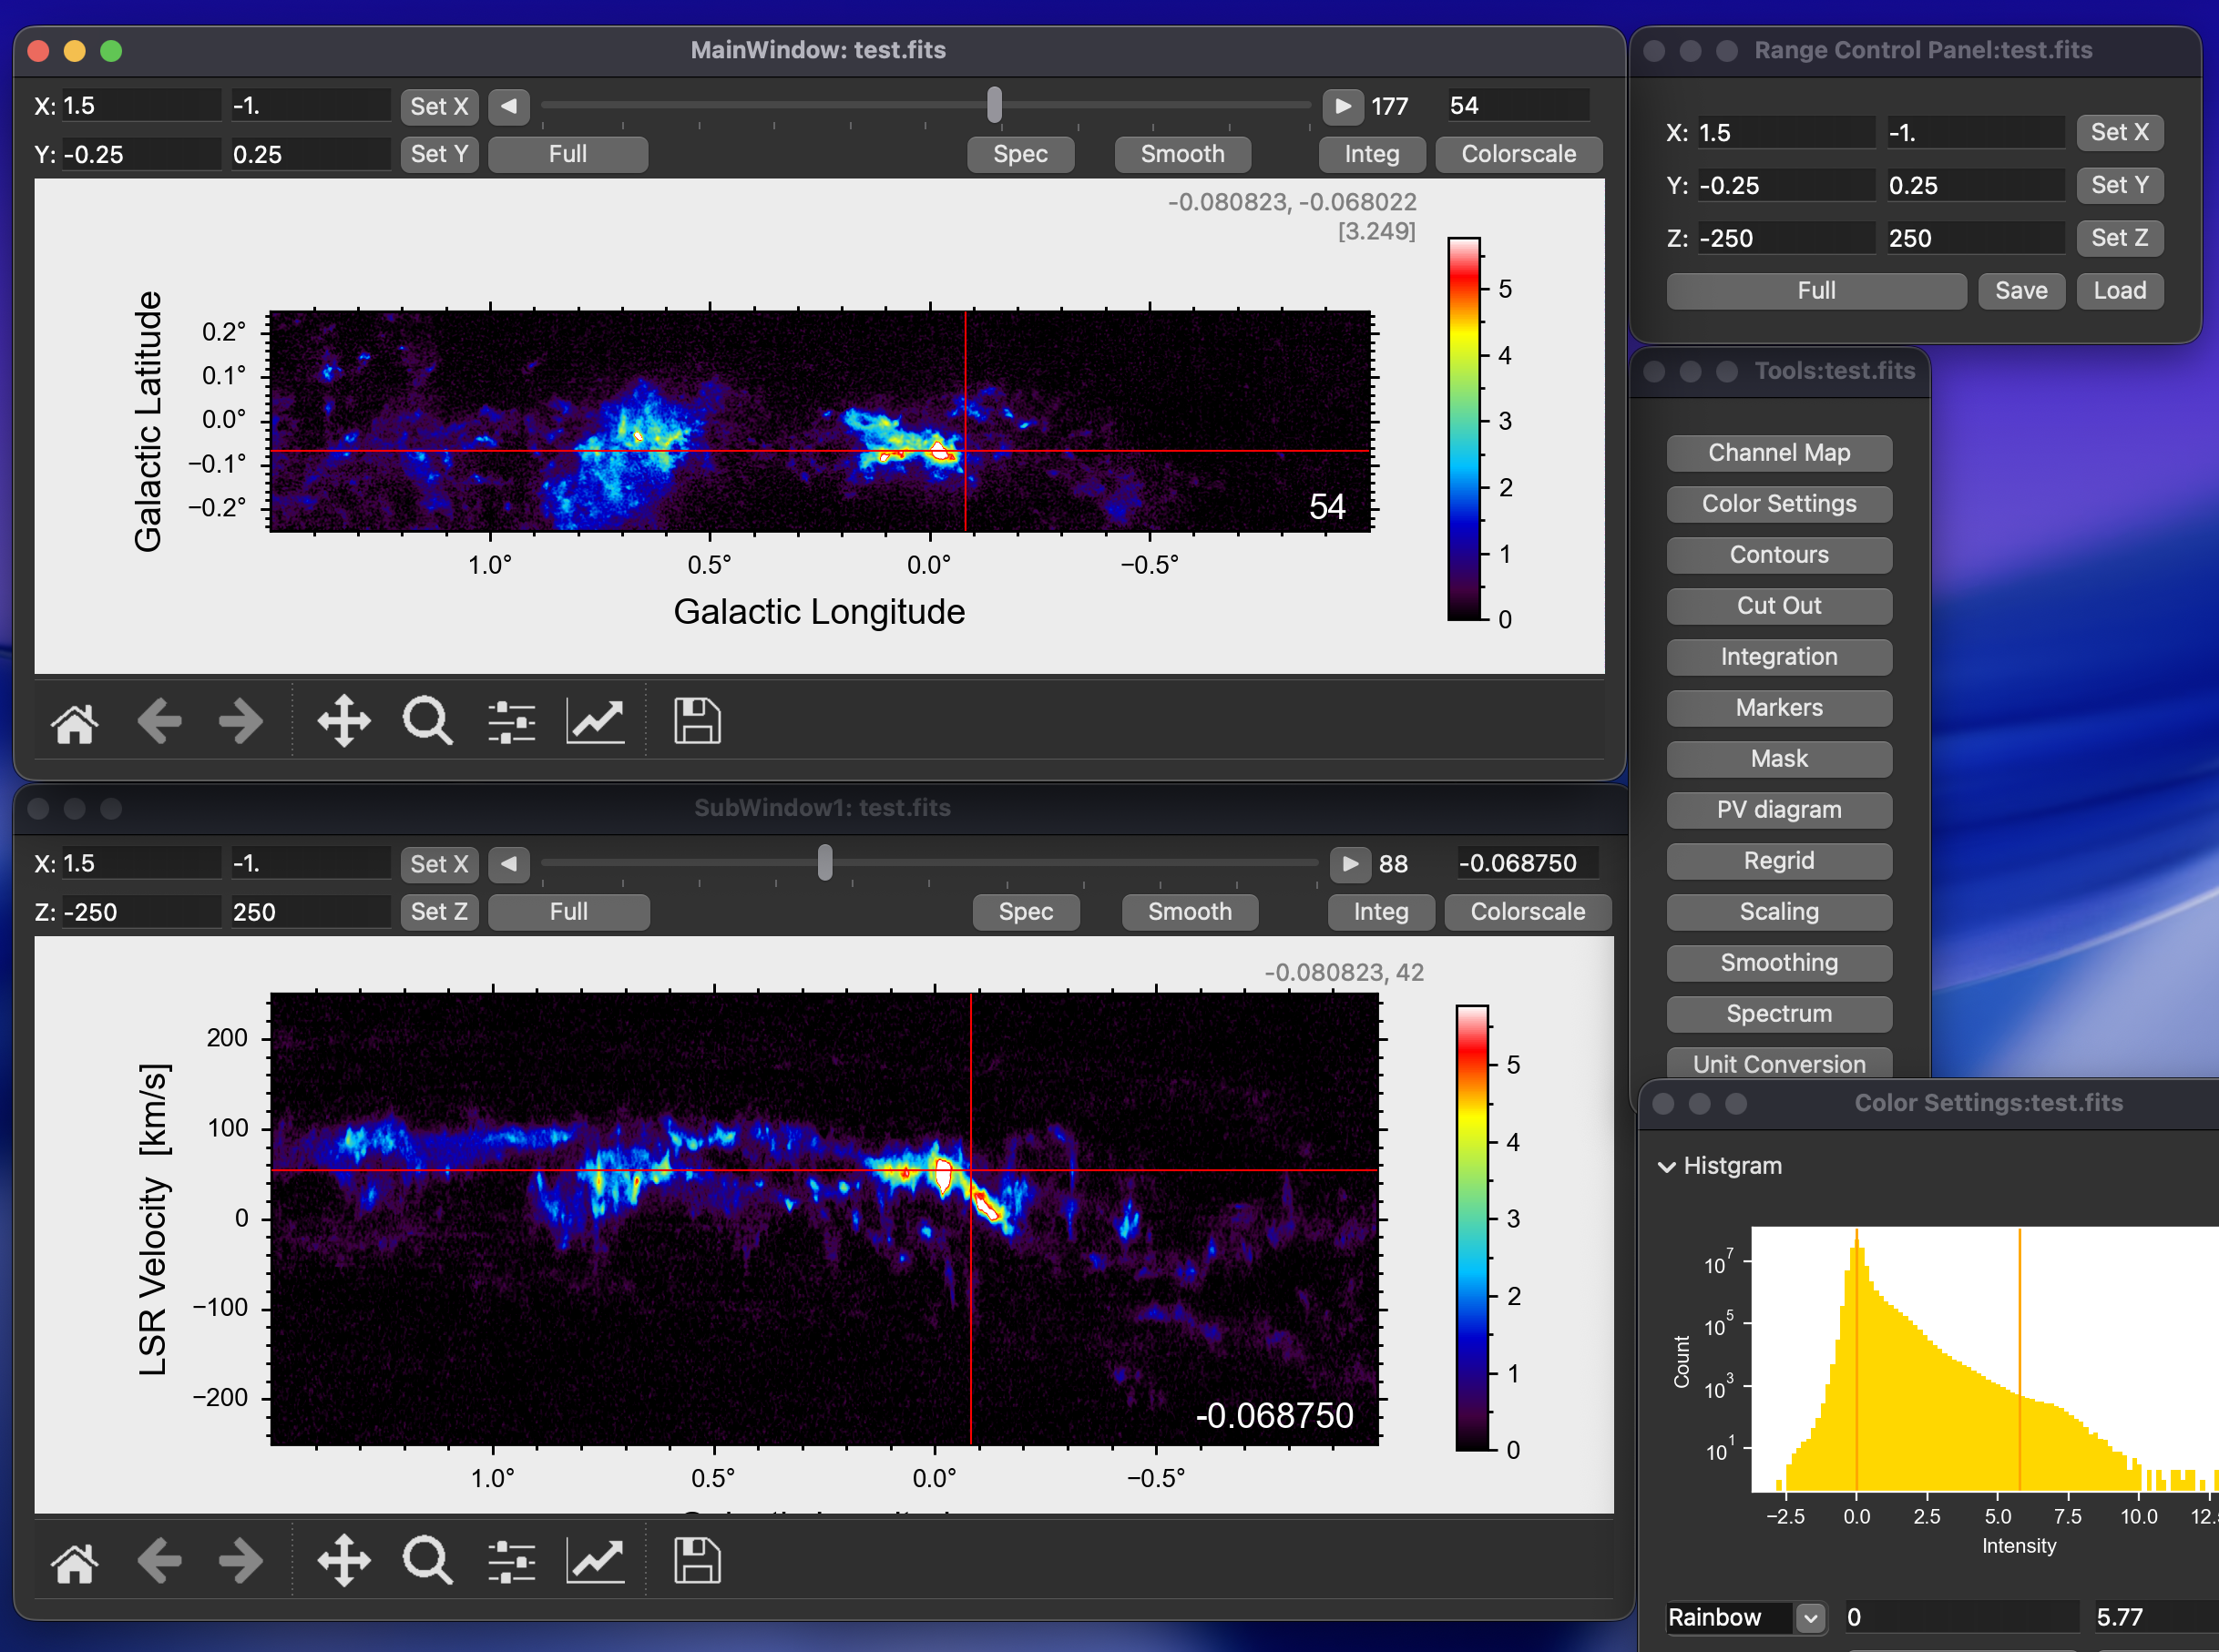Viewport: 2219px width, 1652px height.
Task: Click the Contours tool button
Action: point(1778,555)
